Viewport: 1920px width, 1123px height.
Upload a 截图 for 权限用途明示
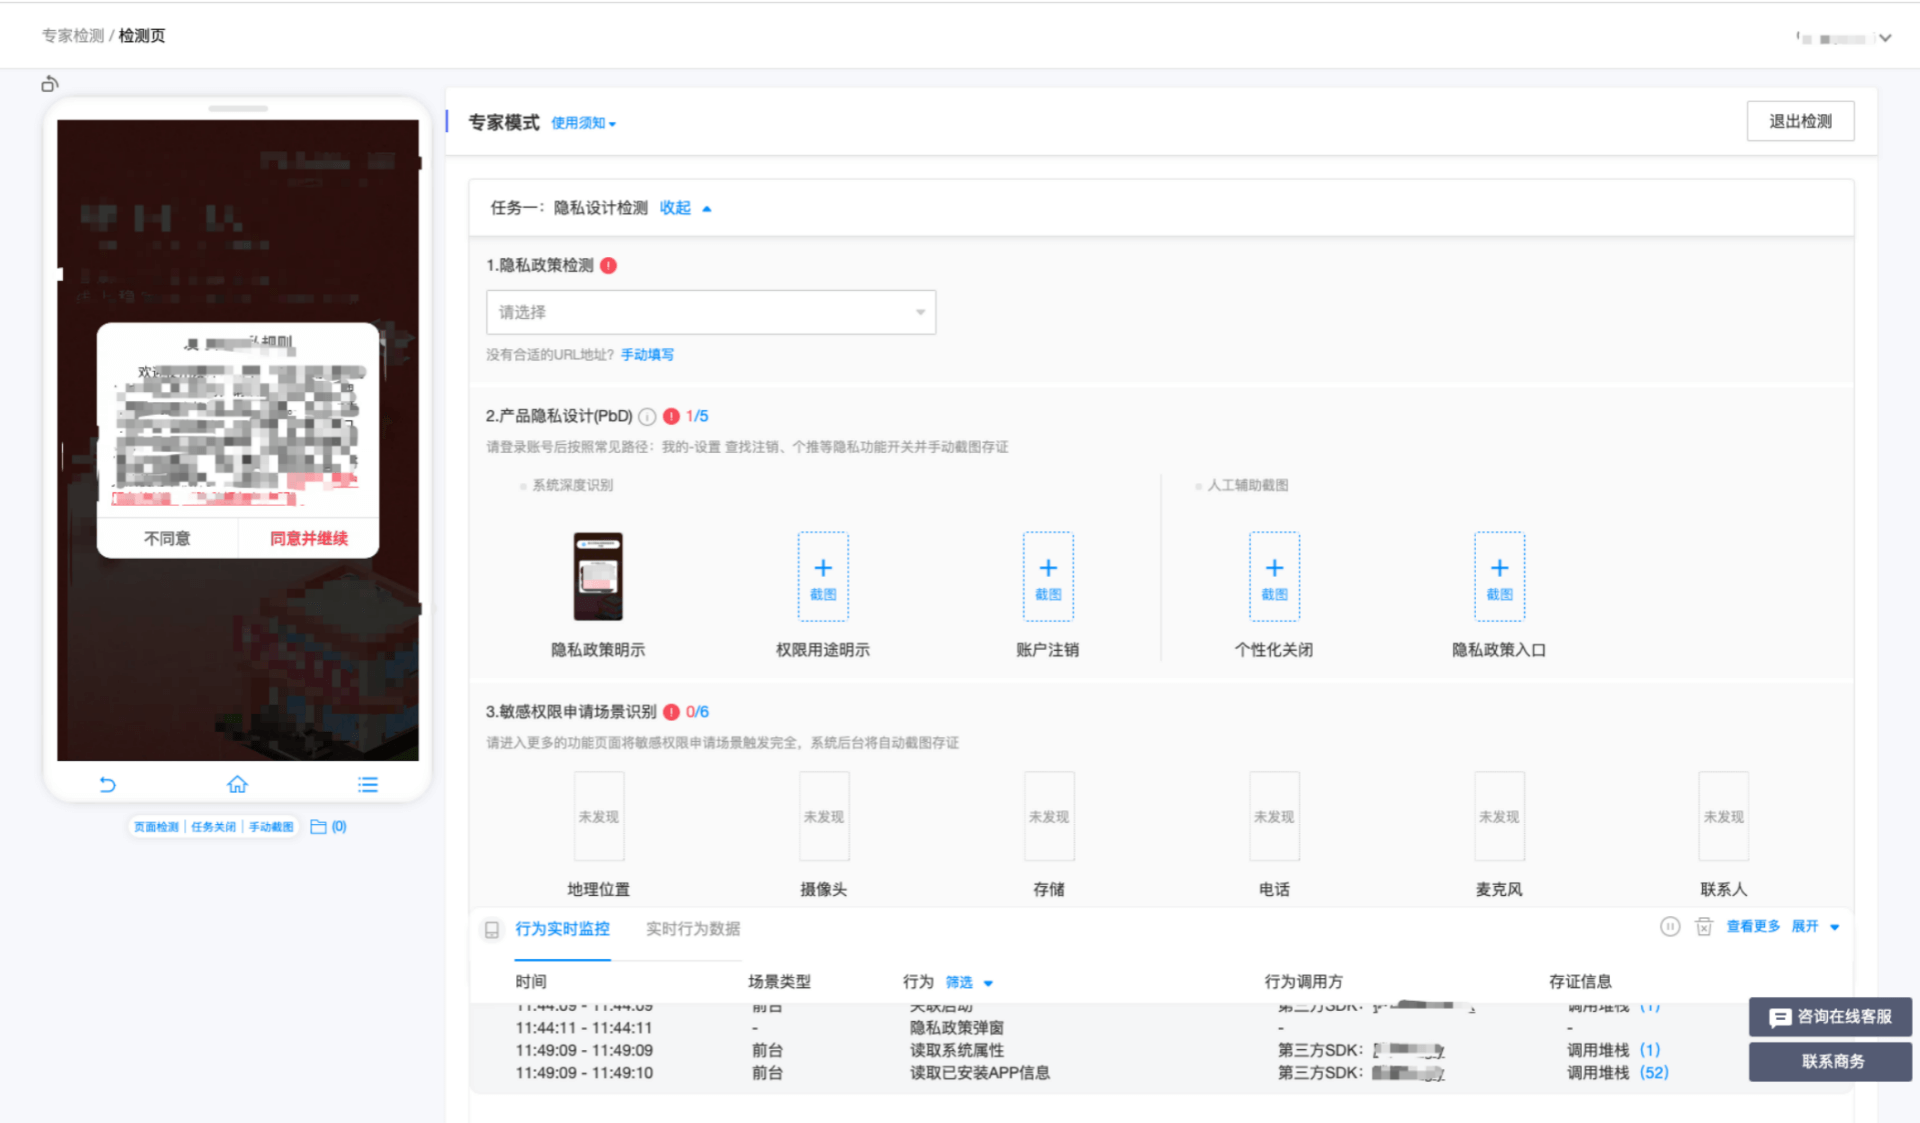point(823,577)
